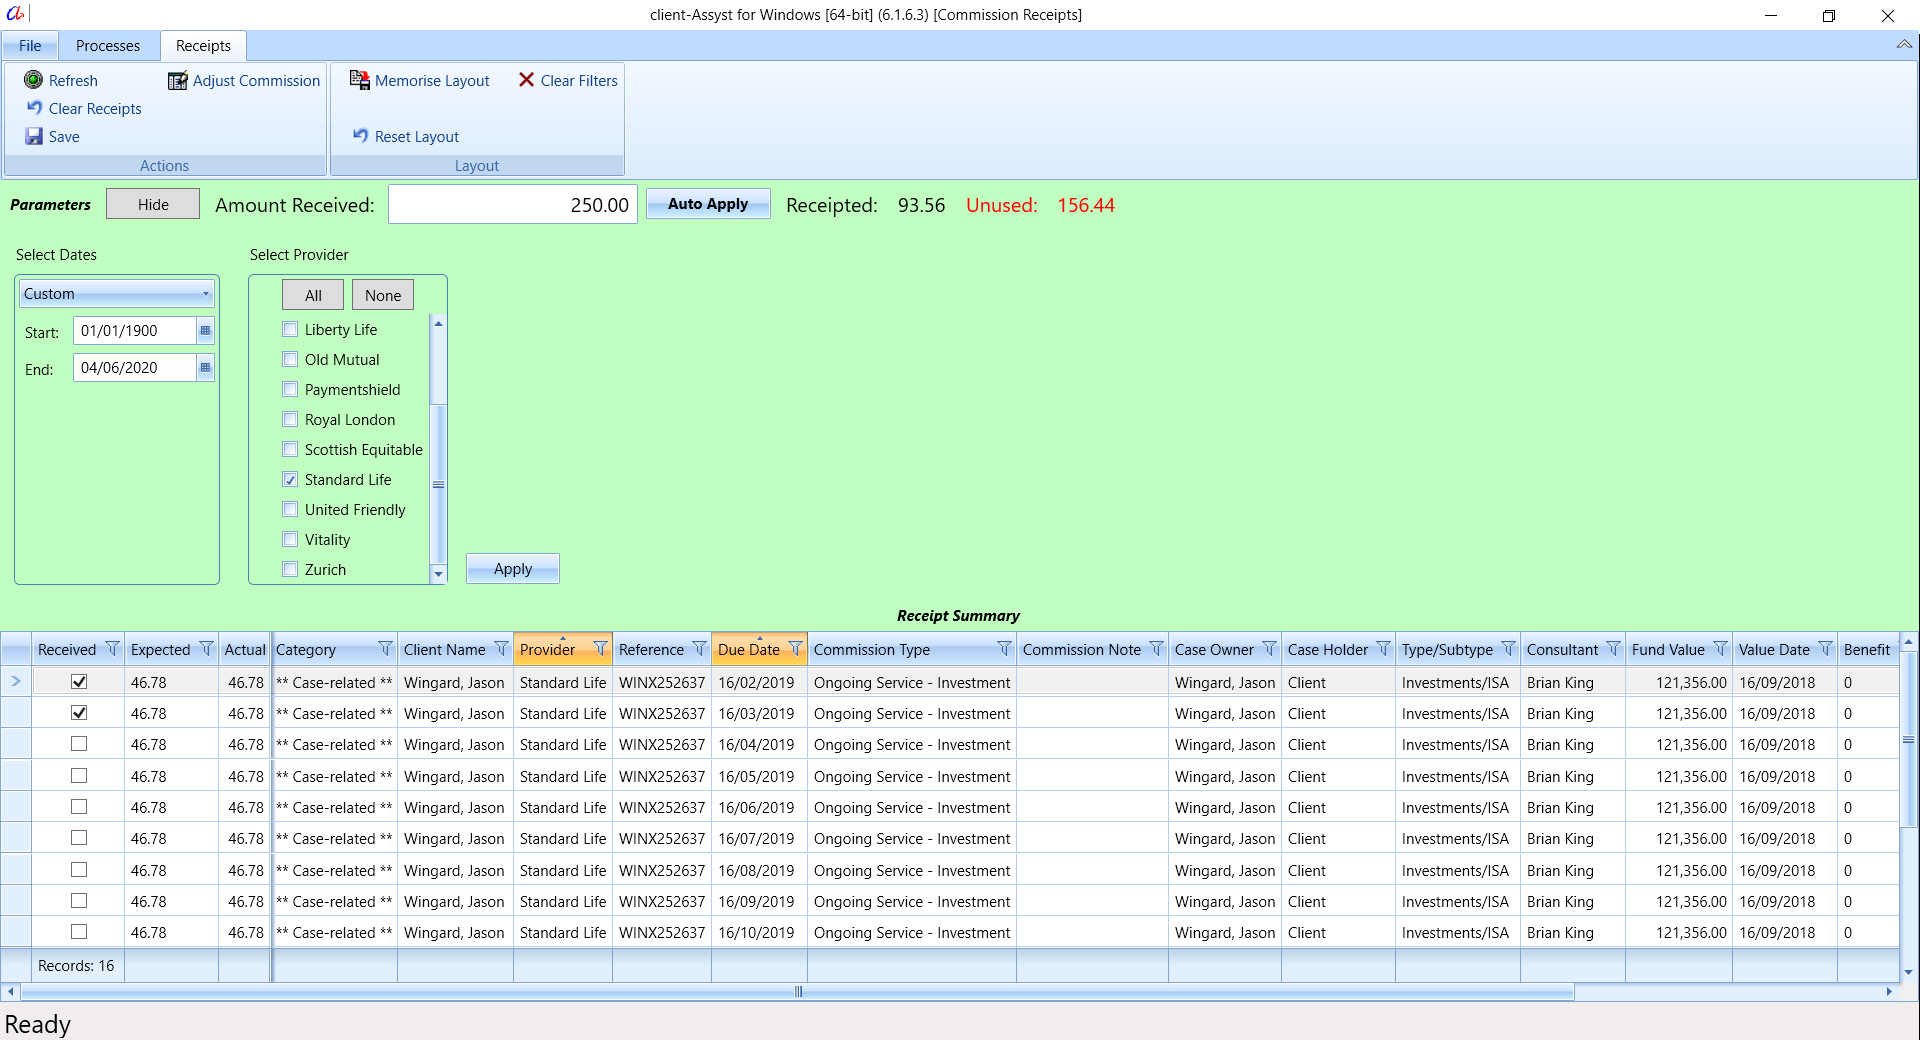Click the Reset Layout icon
The width and height of the screenshot is (1920, 1040).
tap(360, 136)
